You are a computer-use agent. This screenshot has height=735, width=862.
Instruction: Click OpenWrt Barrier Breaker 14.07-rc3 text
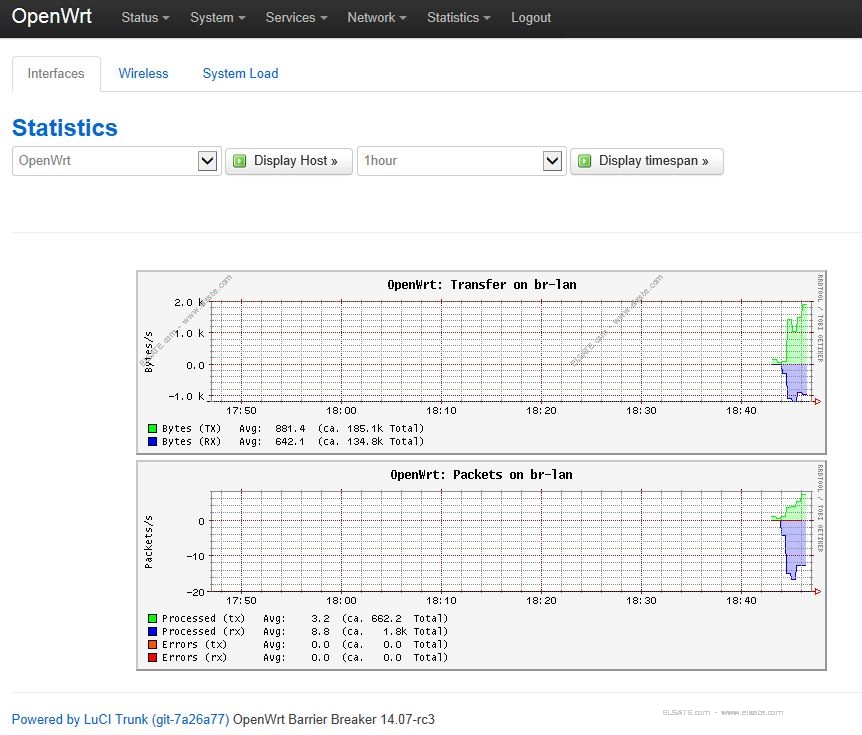coord(334,720)
